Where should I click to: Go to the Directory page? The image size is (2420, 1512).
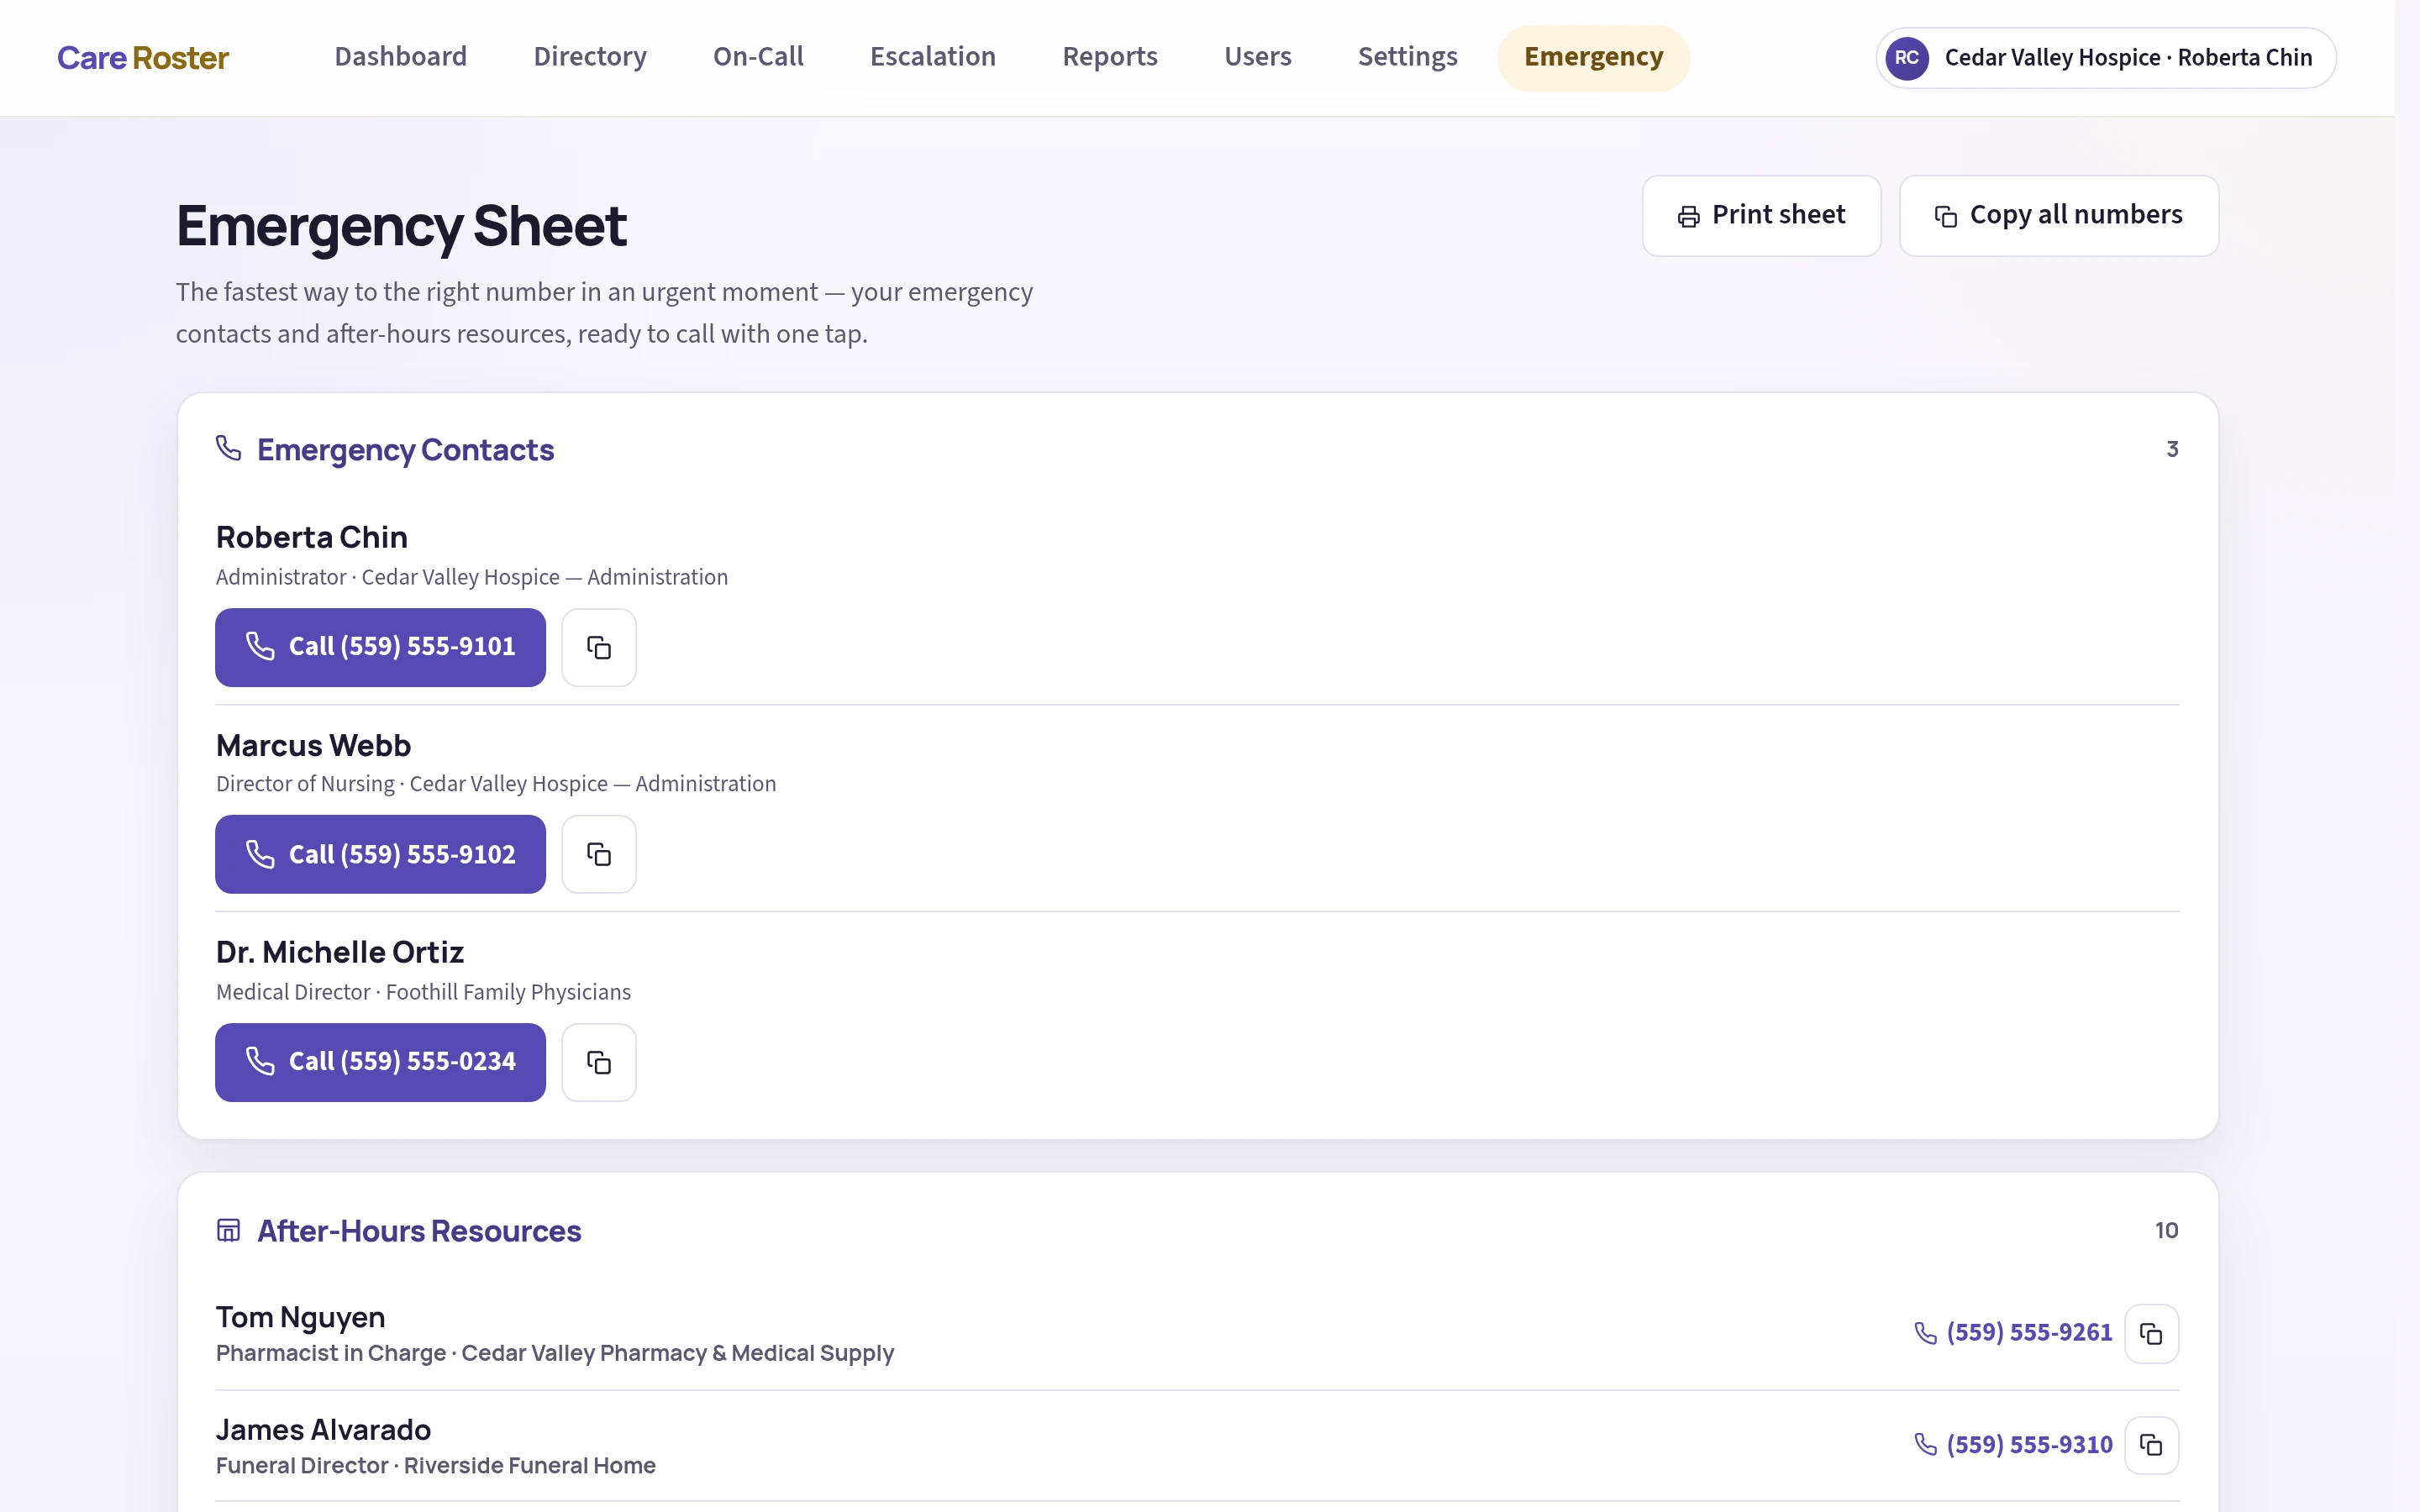coord(590,57)
